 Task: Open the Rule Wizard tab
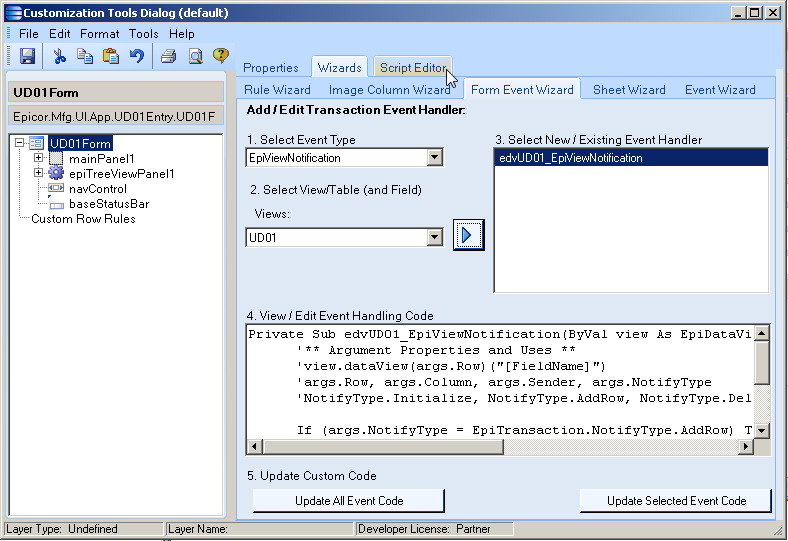point(277,90)
